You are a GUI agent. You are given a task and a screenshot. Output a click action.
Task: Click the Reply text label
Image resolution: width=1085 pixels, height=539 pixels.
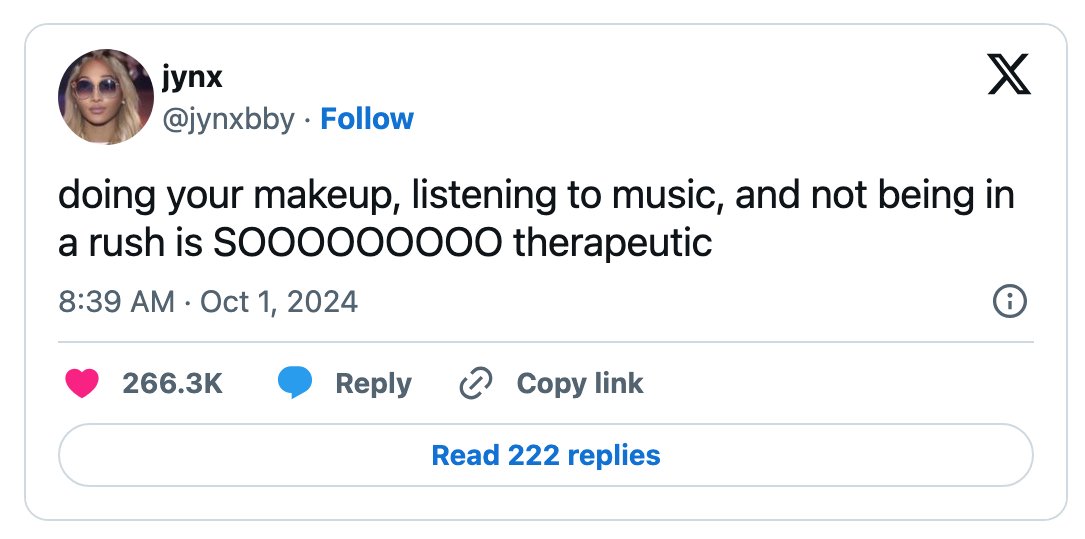coord(373,384)
